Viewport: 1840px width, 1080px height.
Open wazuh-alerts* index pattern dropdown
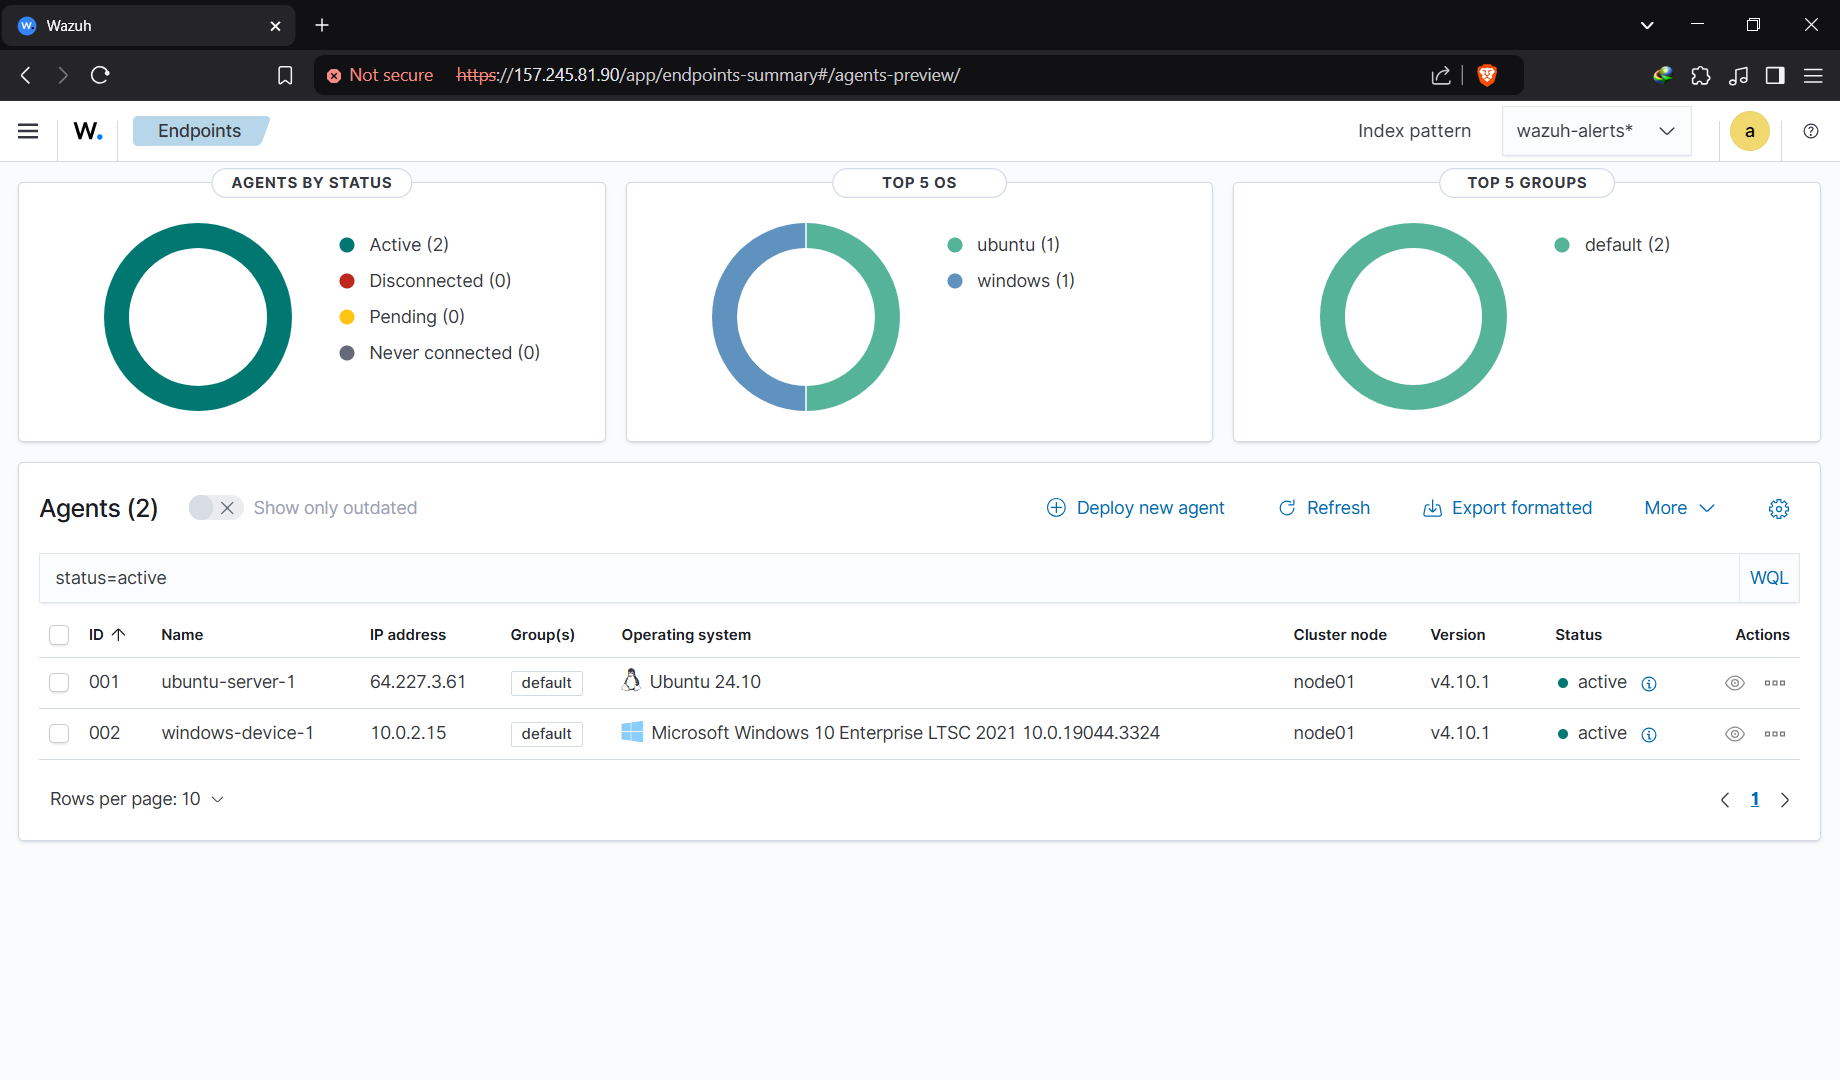[x=1596, y=131]
